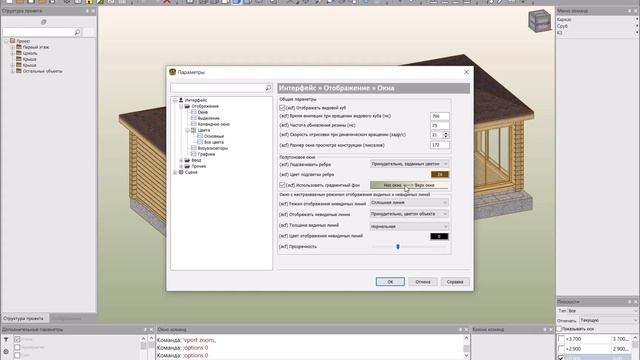The width and height of the screenshot is (640, 360).
Task: Open the Толщина видимых линий dropdown
Action: [409, 227]
